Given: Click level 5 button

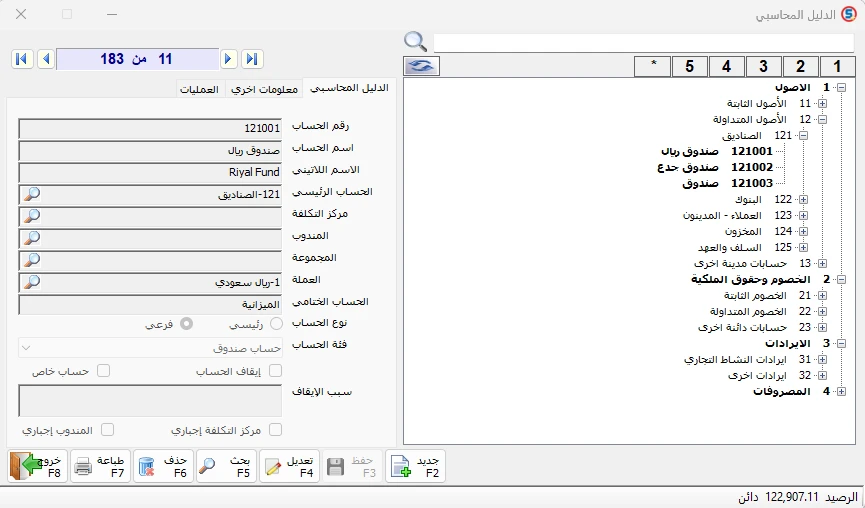Looking at the screenshot, I should (x=690, y=66).
